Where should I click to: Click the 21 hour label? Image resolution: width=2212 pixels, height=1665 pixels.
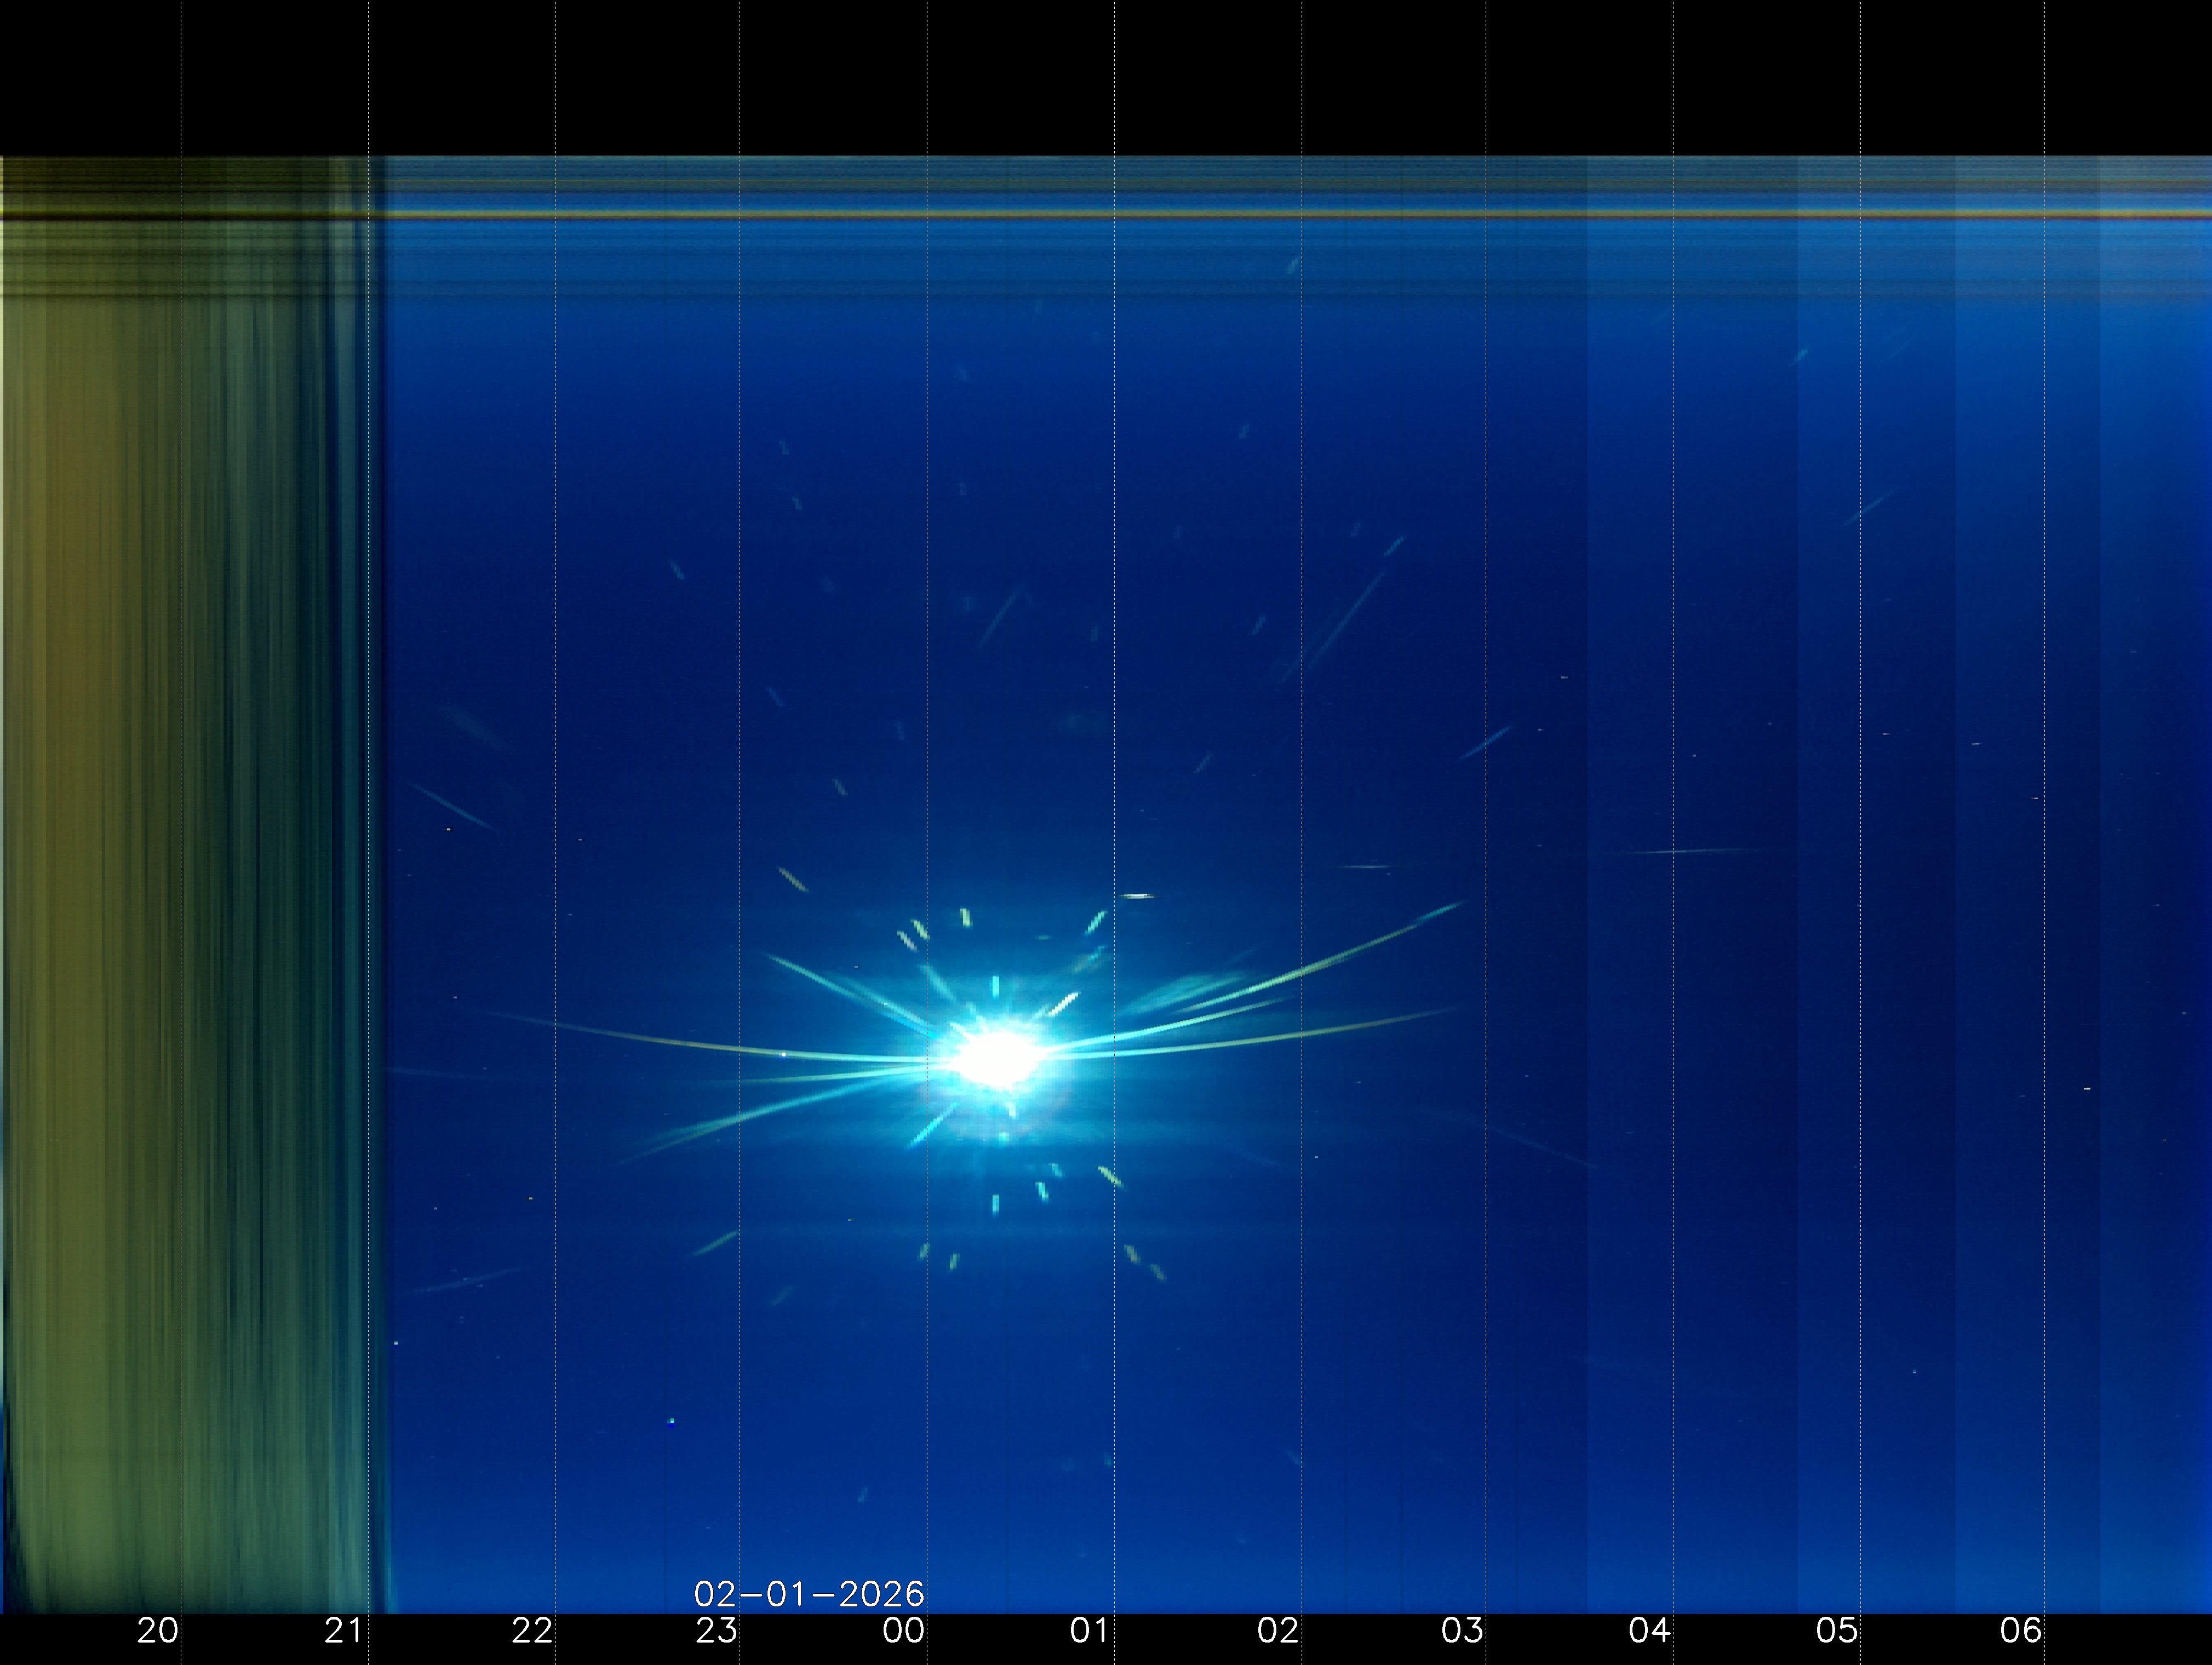tap(344, 1631)
